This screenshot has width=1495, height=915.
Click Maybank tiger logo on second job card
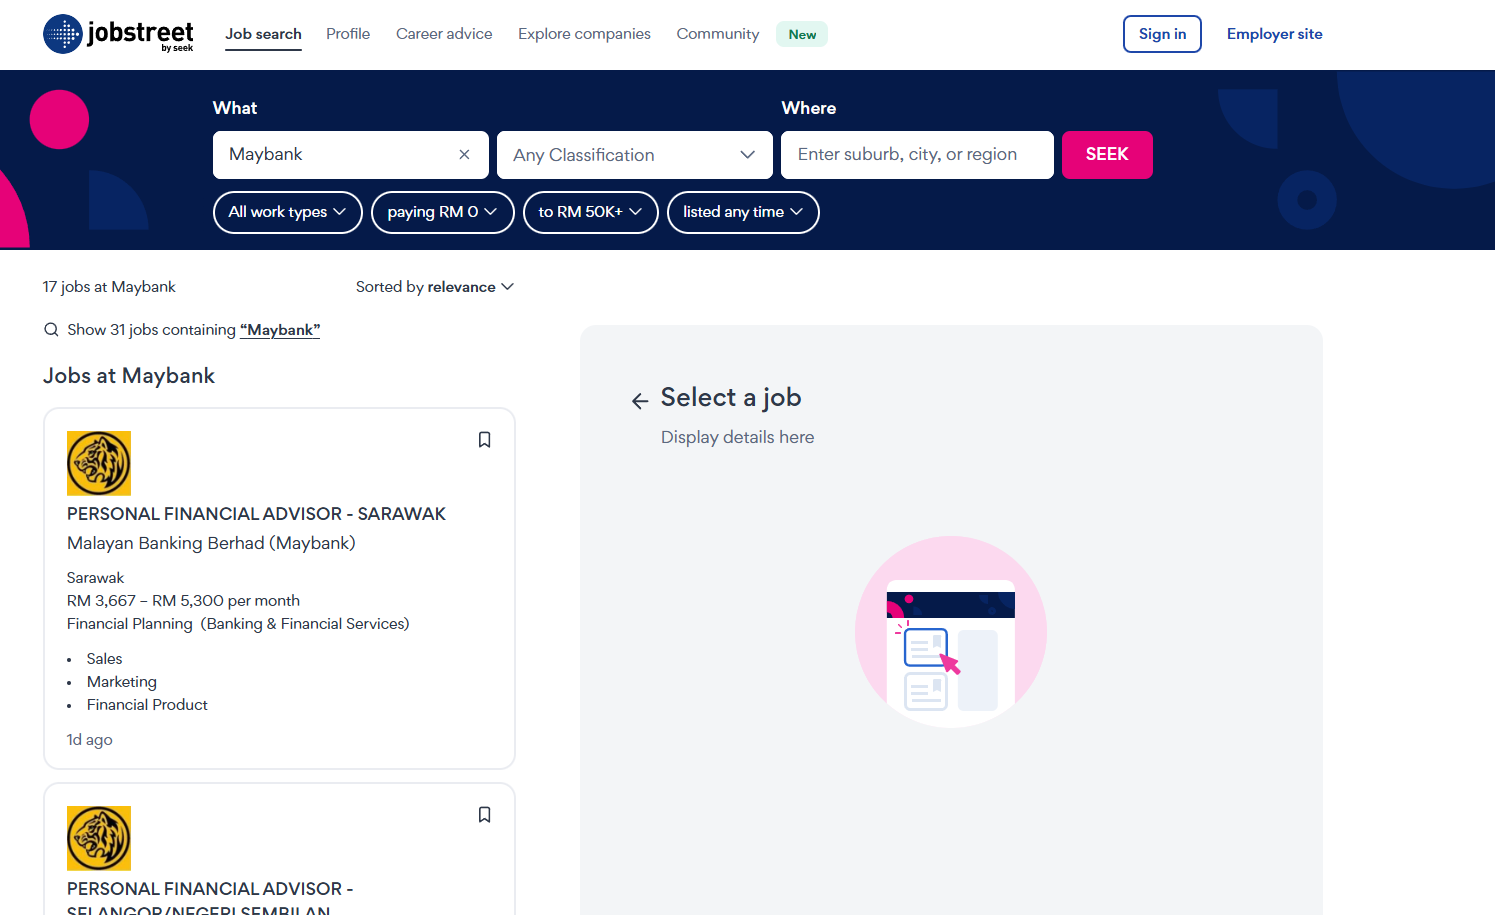99,838
